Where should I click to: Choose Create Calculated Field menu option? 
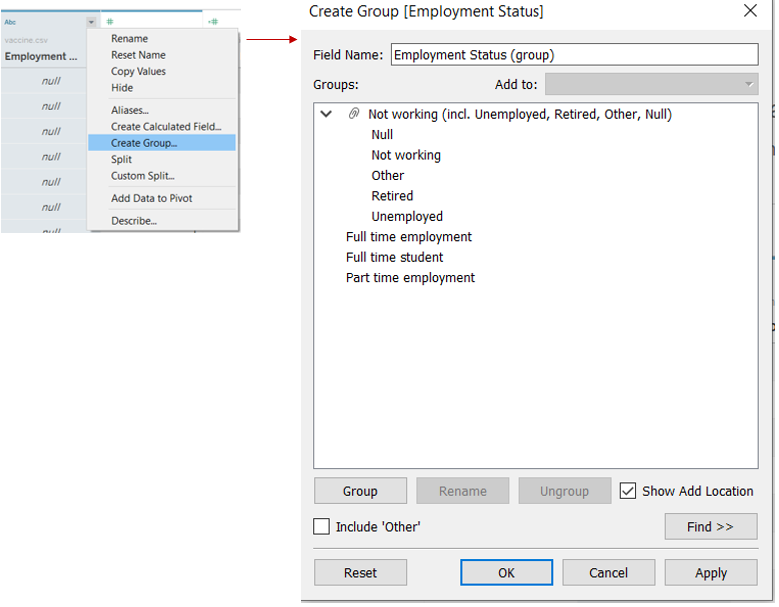click(166, 127)
